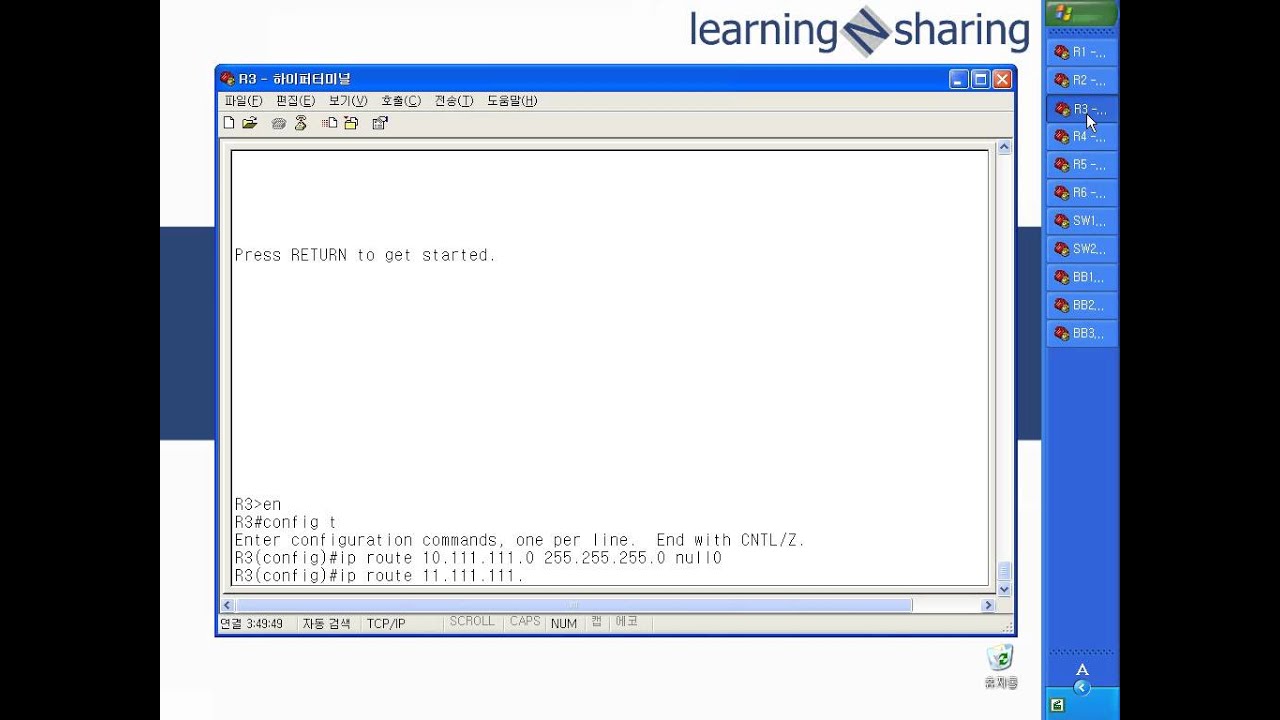Select the R3 taskbar button
The width and height of the screenshot is (1280, 720).
(x=1082, y=109)
